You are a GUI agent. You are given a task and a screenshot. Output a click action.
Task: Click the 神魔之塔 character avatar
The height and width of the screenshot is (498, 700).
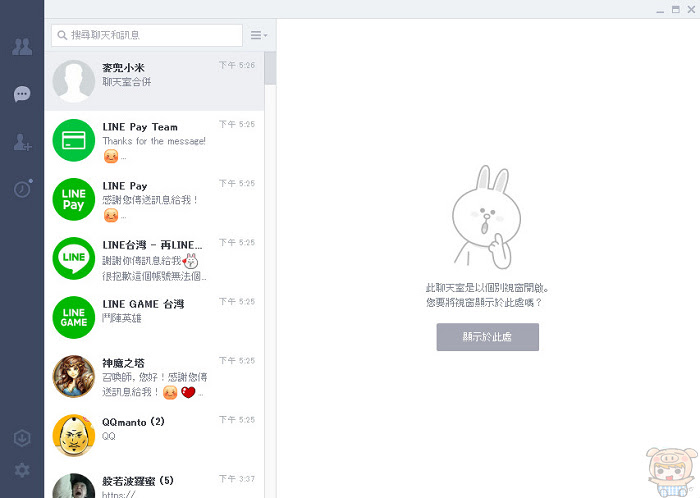pyautogui.click(x=74, y=376)
